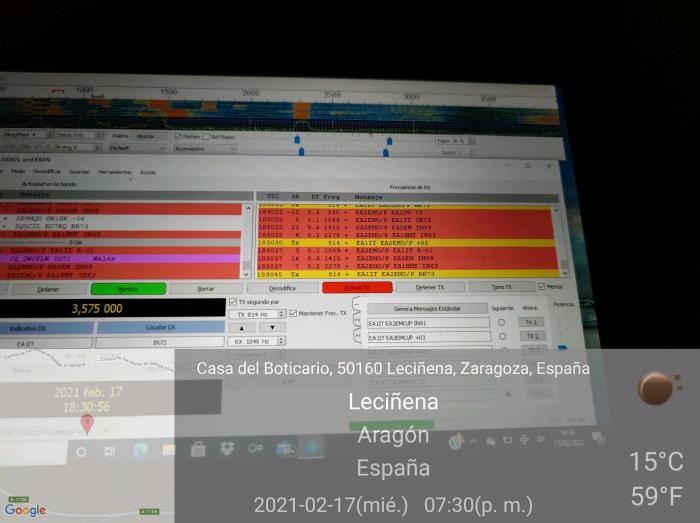Screen dimensions: 700x523
Task: Click the Decodifica button
Action: (282, 288)
